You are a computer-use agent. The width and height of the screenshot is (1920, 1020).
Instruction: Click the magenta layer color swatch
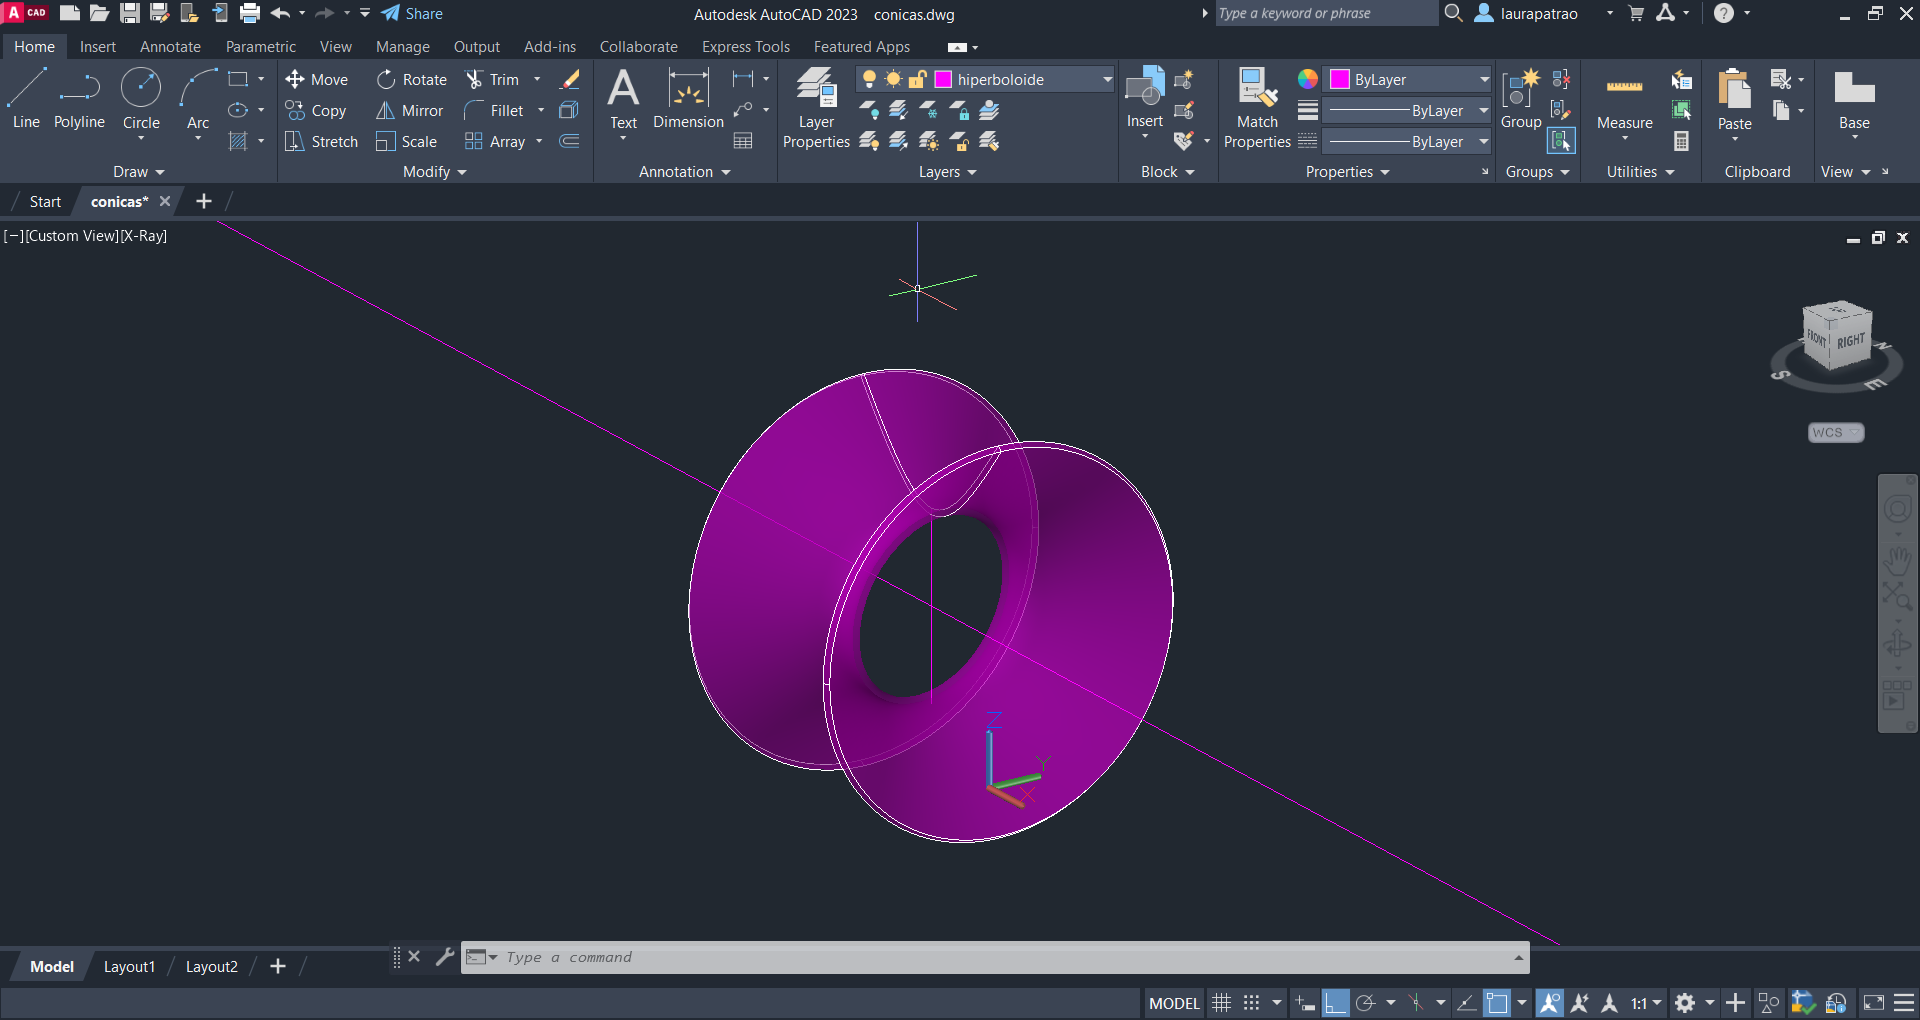click(x=943, y=80)
